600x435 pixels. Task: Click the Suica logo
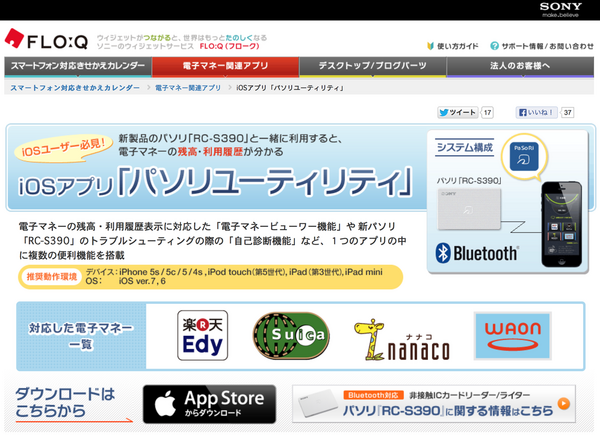[x=291, y=336]
